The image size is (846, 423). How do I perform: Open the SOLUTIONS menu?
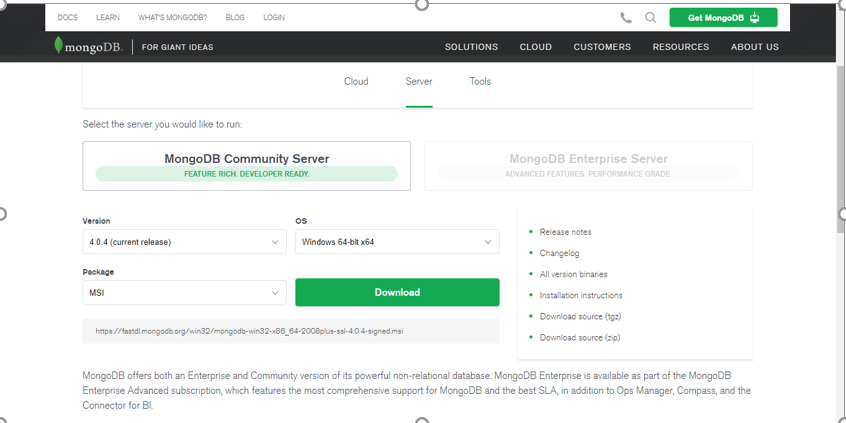pos(471,47)
